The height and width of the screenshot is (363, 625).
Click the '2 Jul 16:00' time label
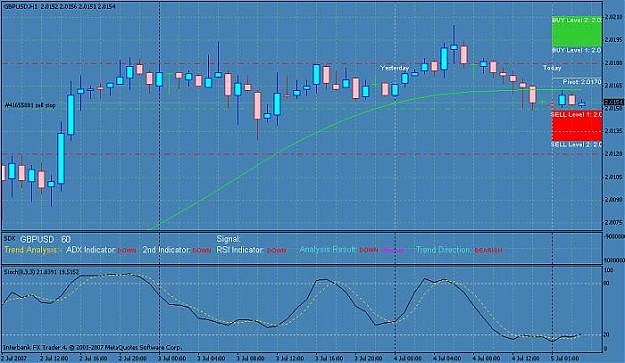coord(93,358)
